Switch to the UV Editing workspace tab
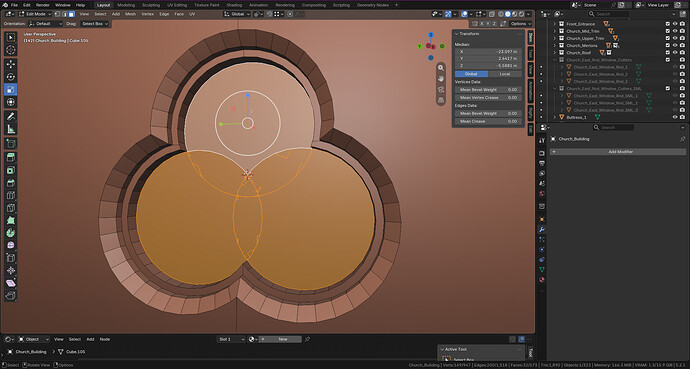 pyautogui.click(x=176, y=5)
